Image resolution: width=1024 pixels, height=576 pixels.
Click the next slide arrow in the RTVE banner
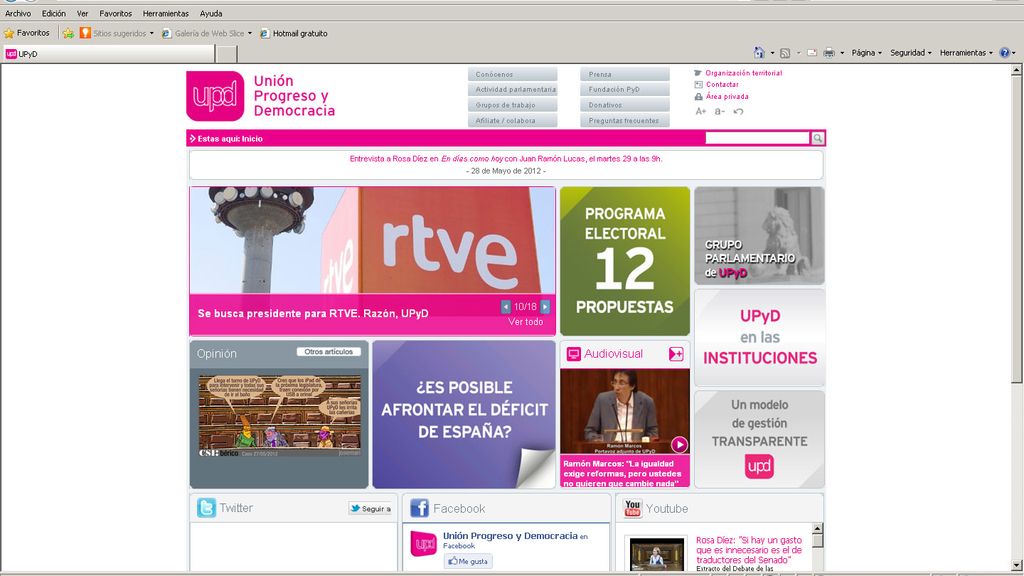[545, 306]
